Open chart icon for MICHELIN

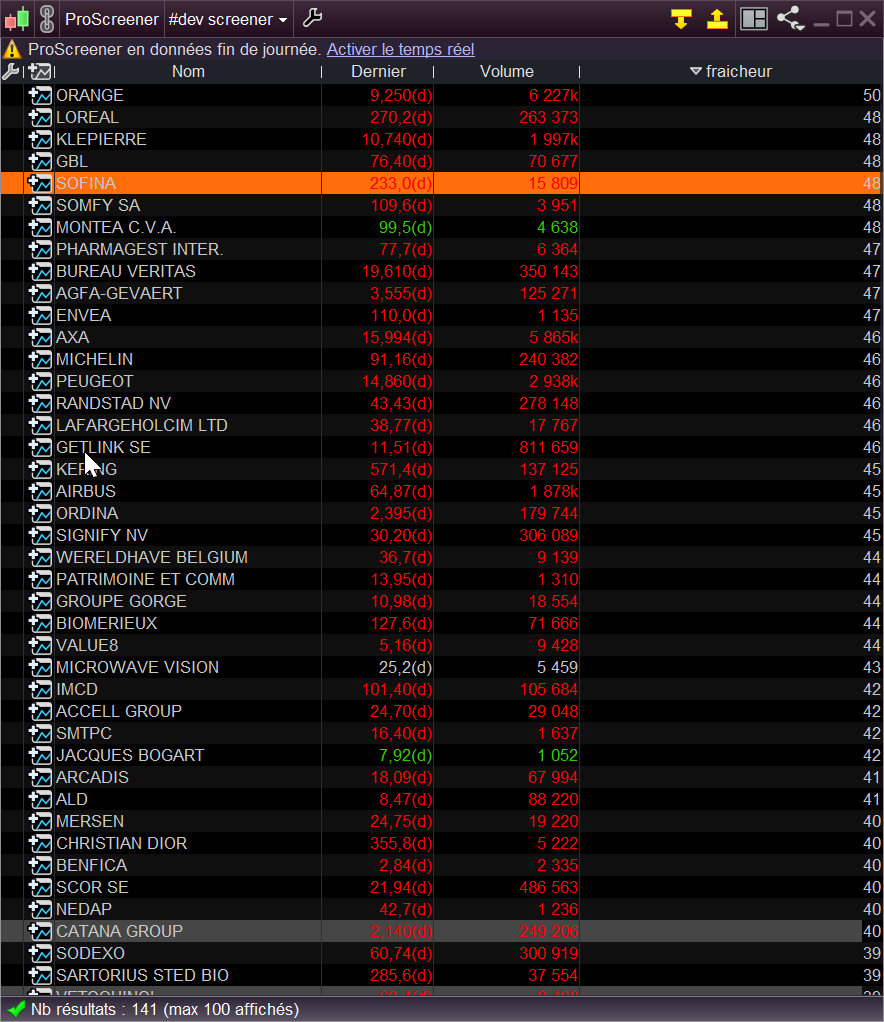coord(40,359)
